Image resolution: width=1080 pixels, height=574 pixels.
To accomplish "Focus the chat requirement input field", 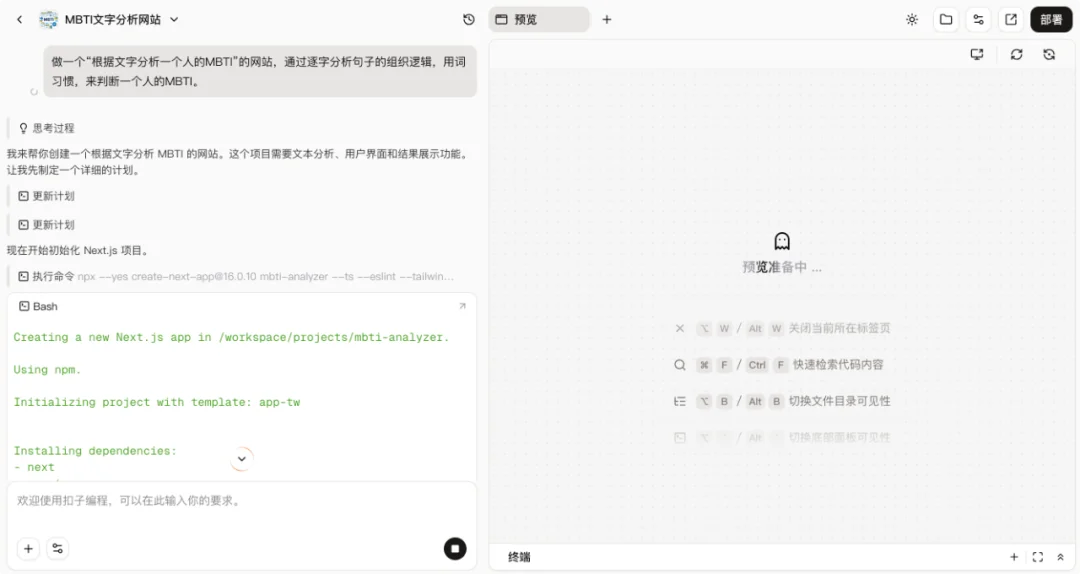I will click(x=241, y=501).
